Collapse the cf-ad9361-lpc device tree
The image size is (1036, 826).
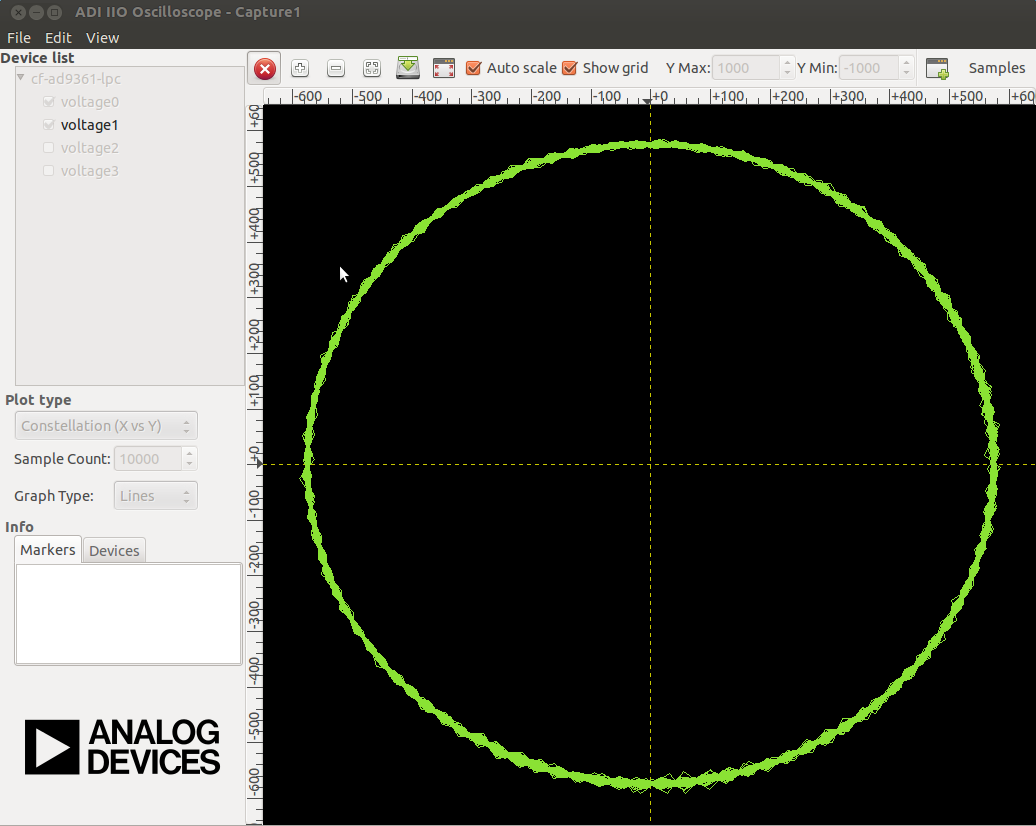[20, 78]
